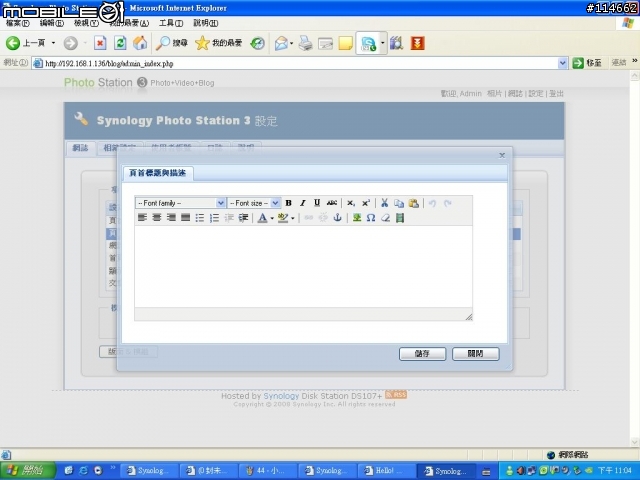This screenshot has width=640, height=480.
Task: Open the 說明 menu
Action: 205,23
